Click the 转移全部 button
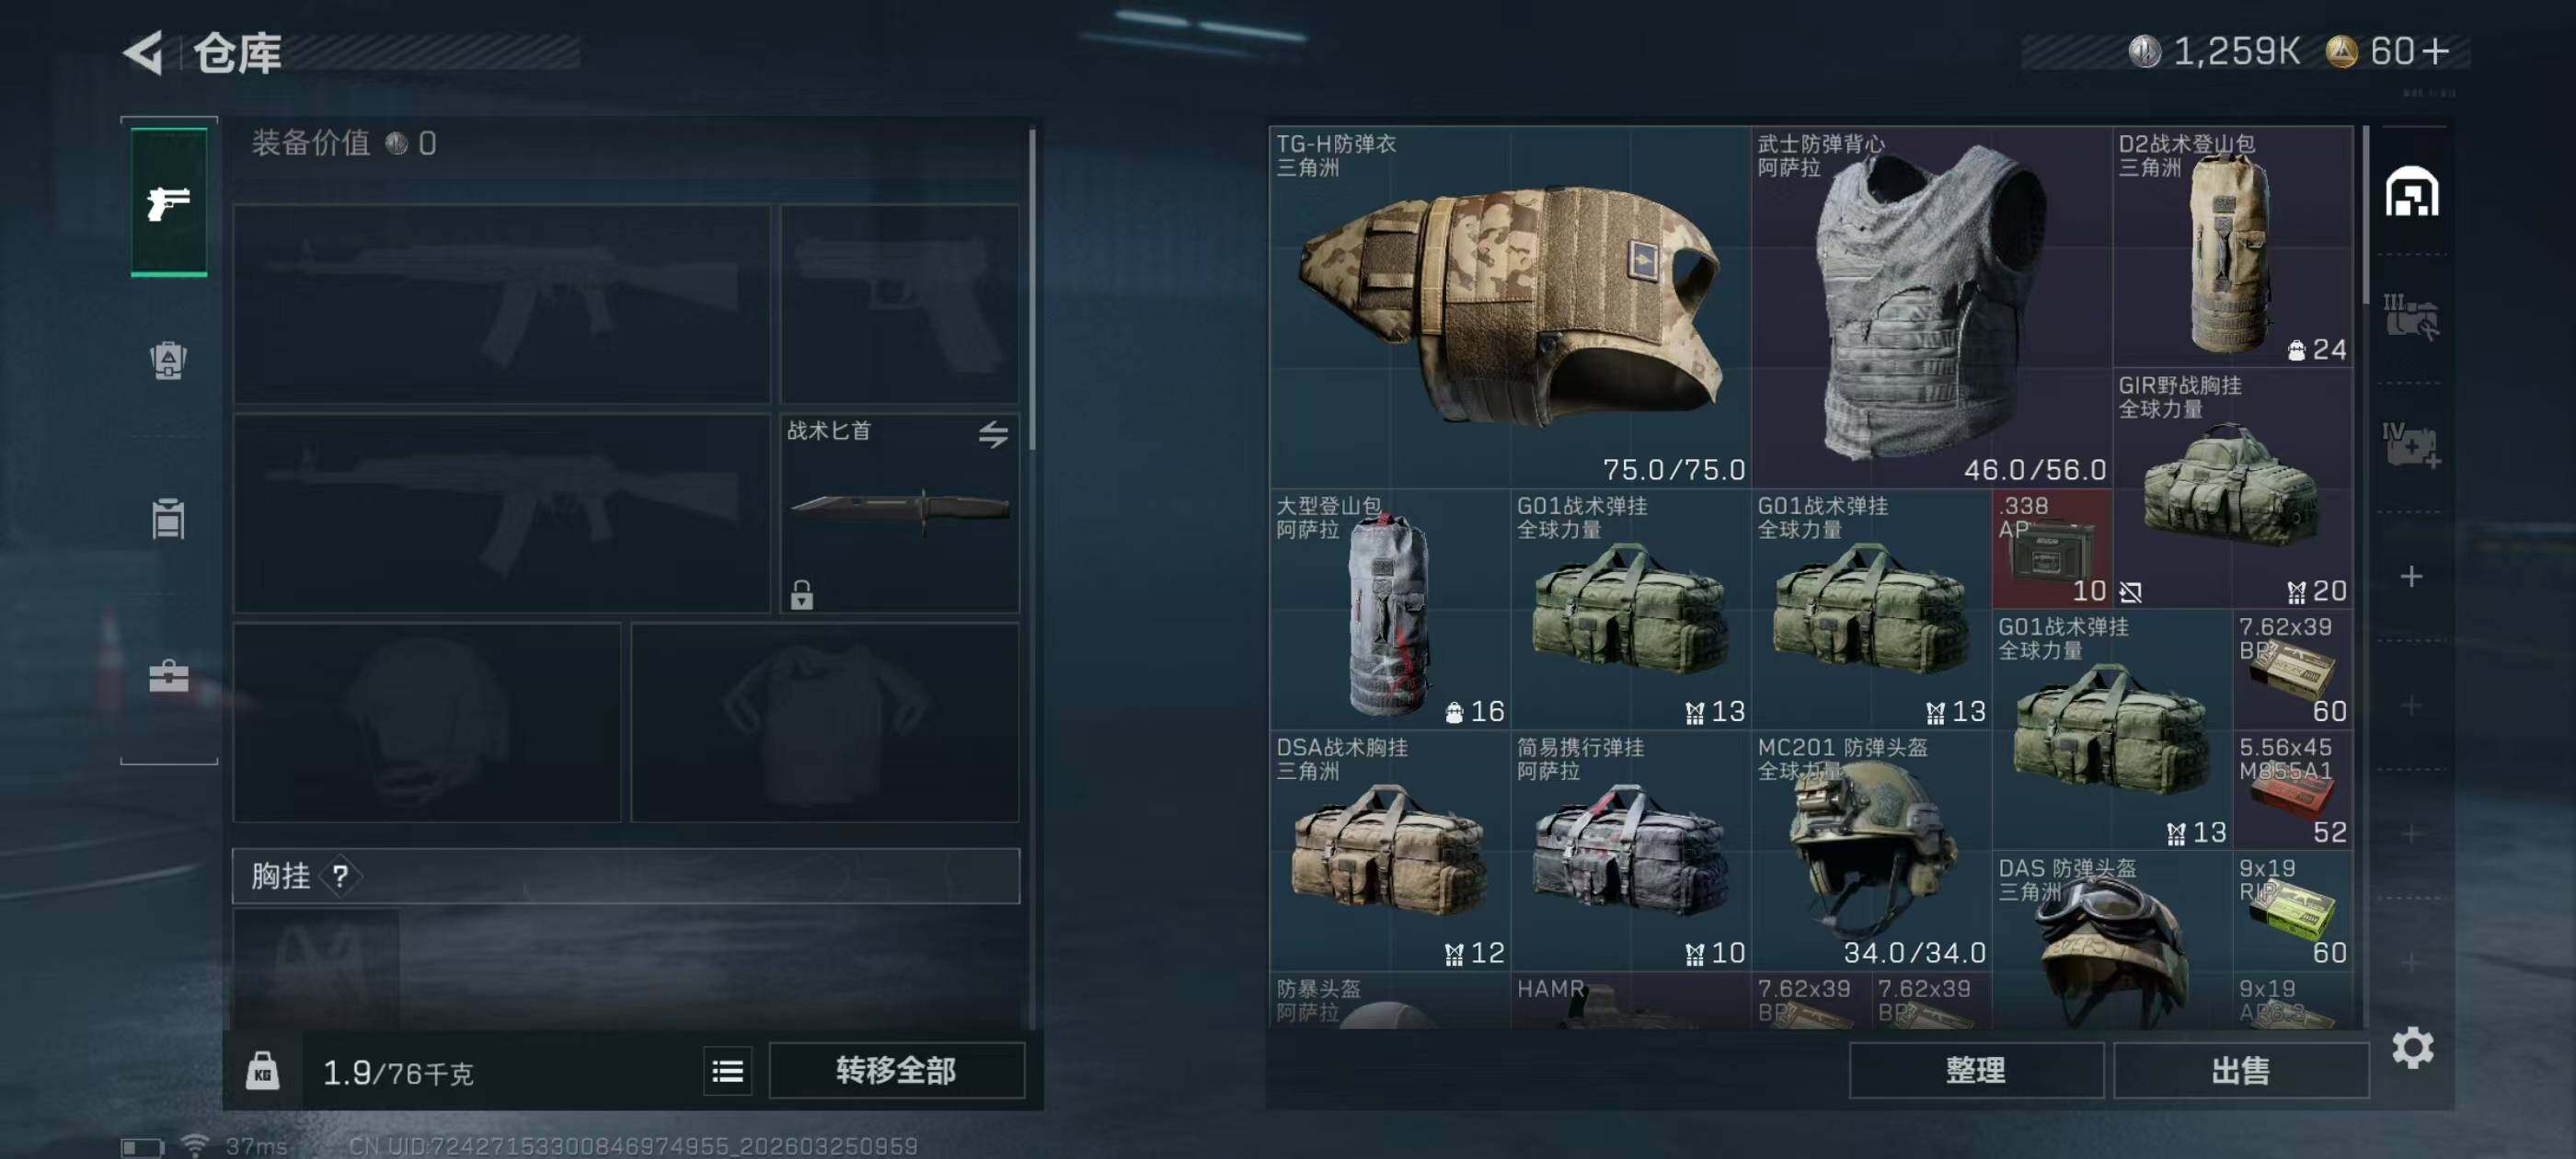This screenshot has height=1159, width=2576. [x=896, y=1070]
